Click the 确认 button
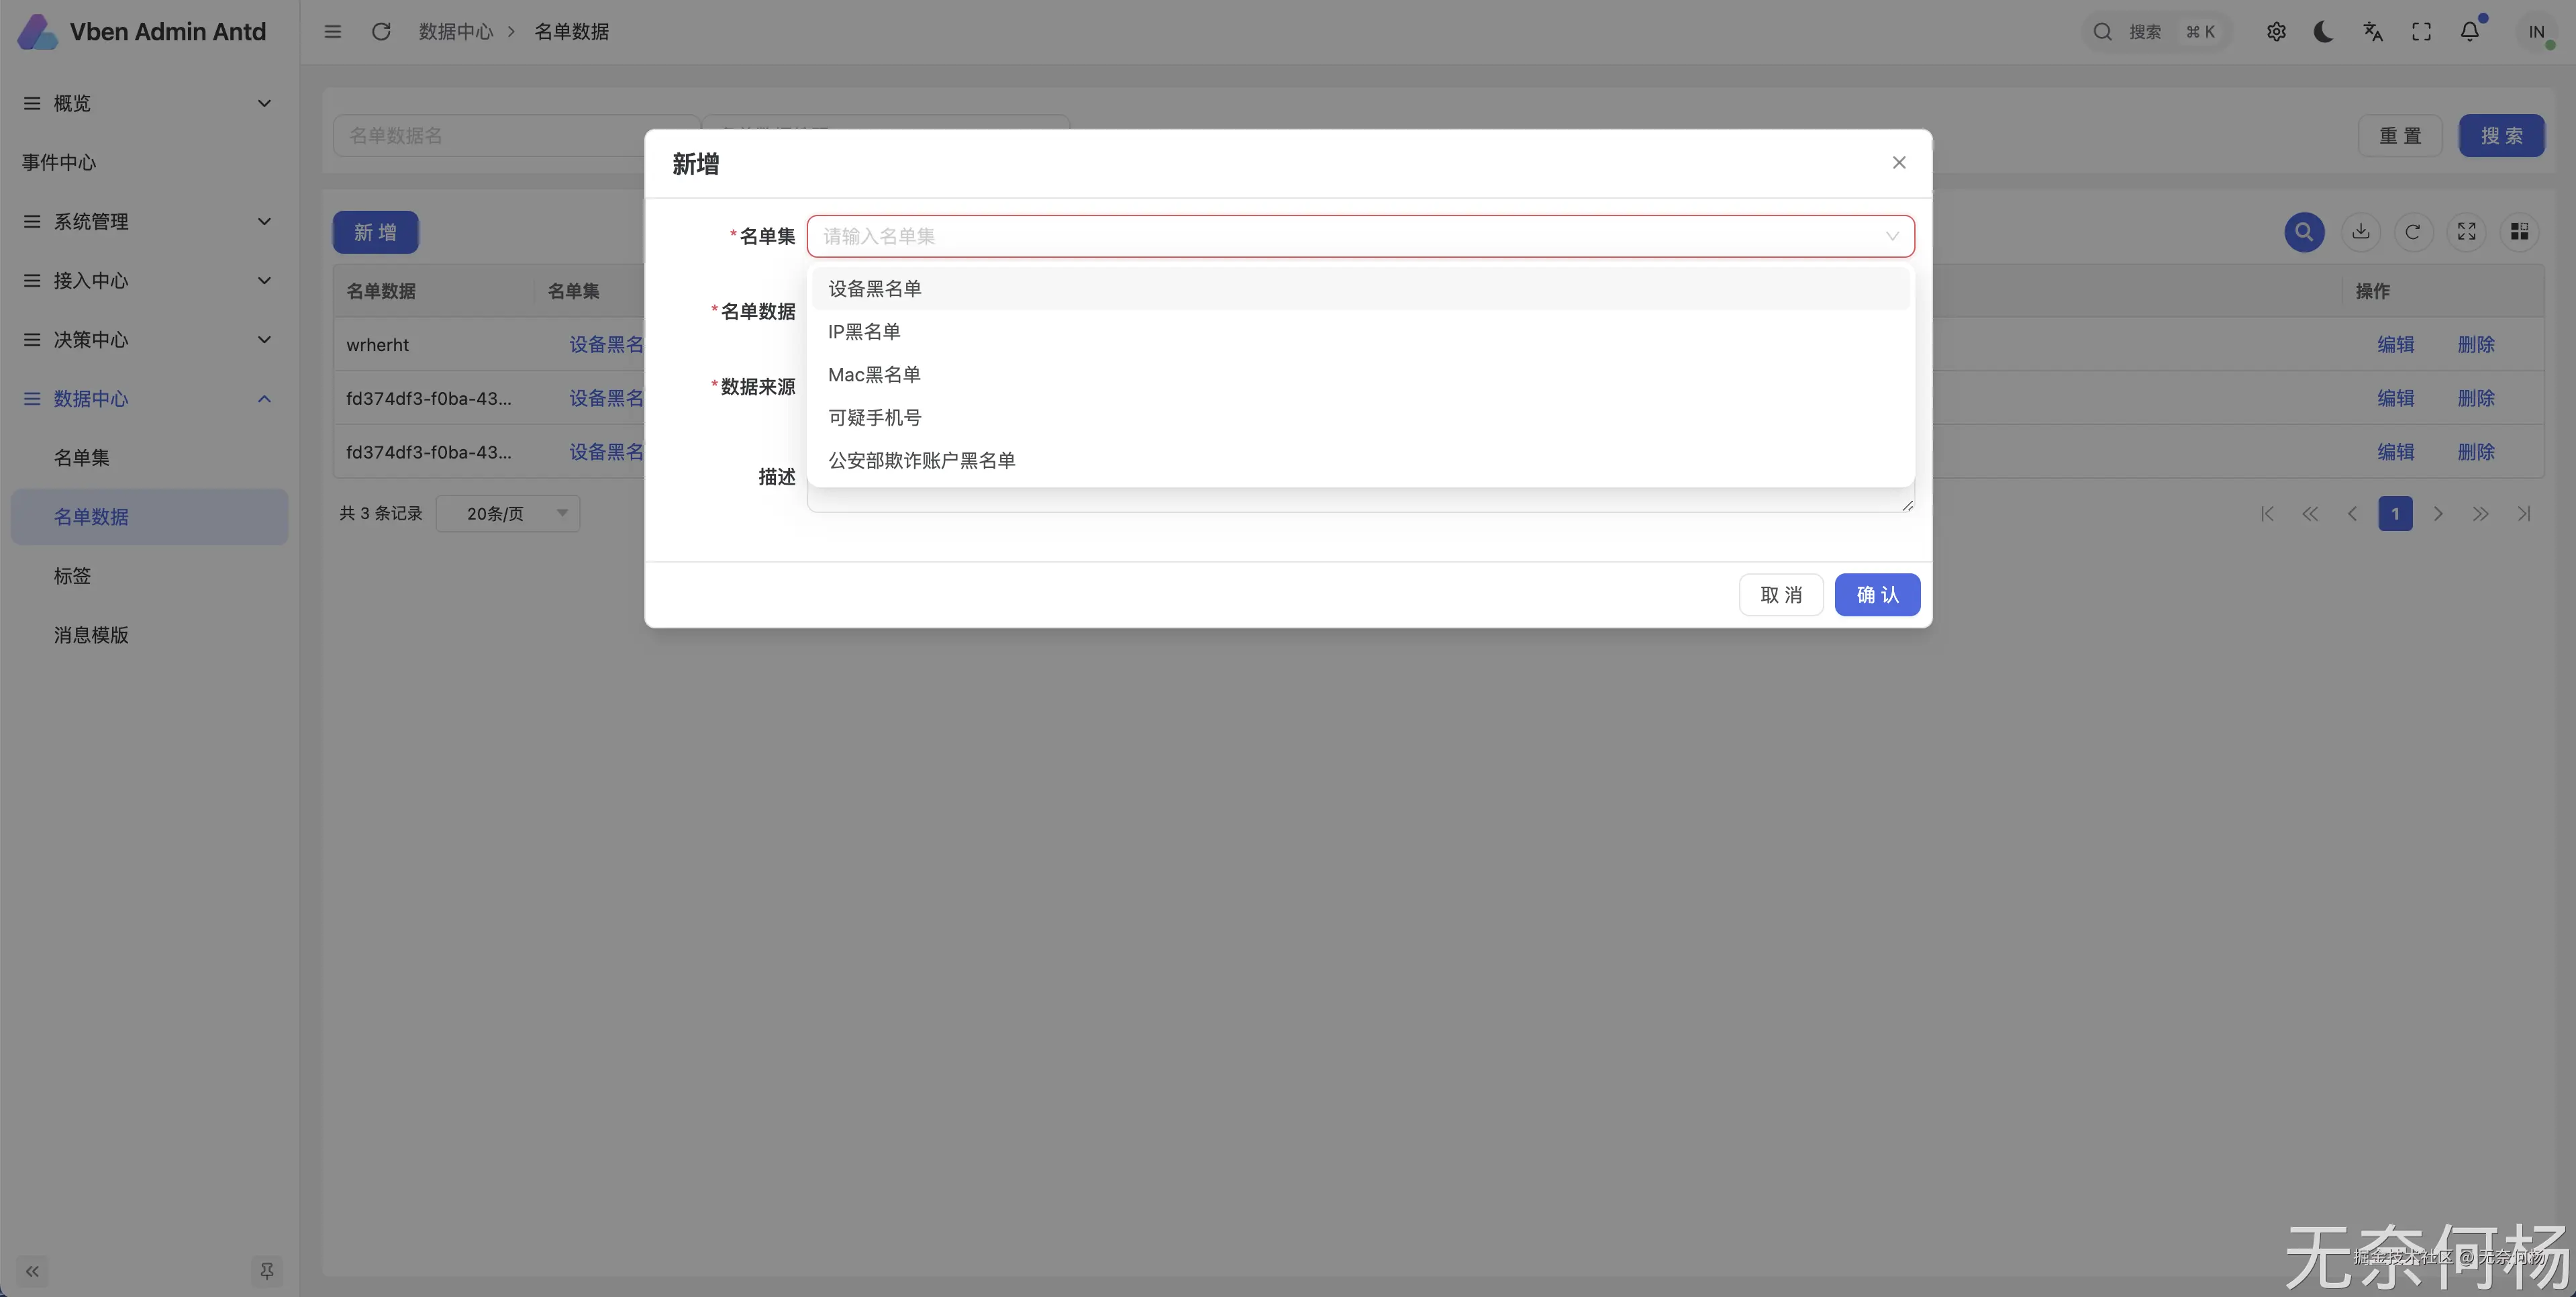Viewport: 2576px width, 1297px height. pyautogui.click(x=1876, y=595)
